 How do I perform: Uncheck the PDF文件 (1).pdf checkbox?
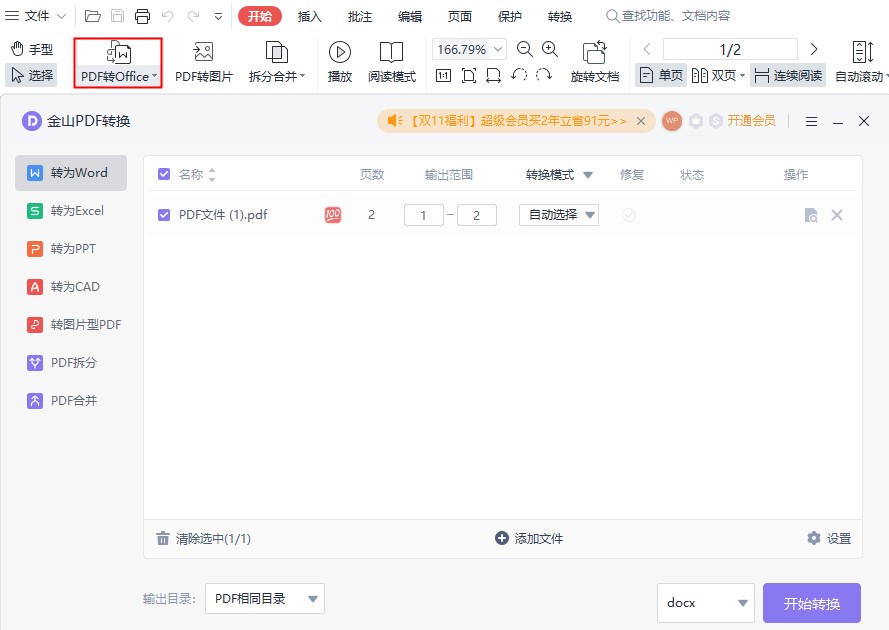[x=164, y=215]
